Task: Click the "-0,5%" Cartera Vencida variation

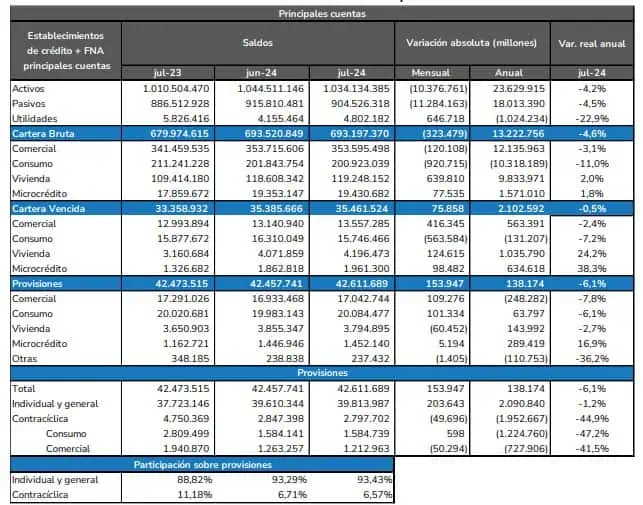Action: (592, 209)
